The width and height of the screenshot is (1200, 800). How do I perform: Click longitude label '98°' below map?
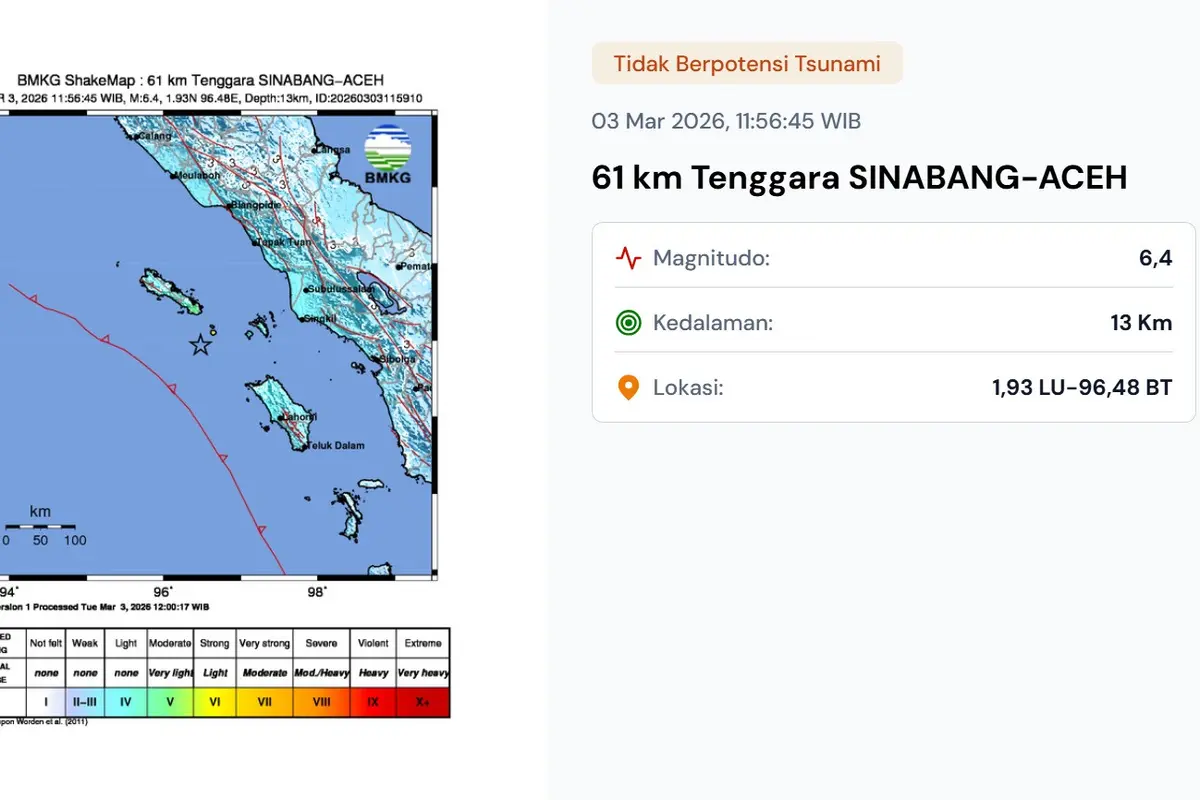pos(317,592)
